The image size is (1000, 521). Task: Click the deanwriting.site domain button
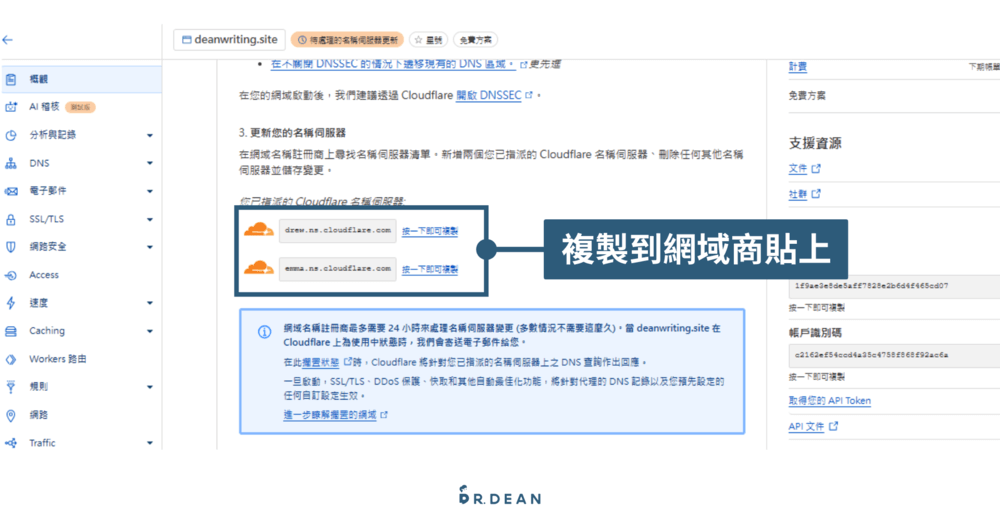[x=230, y=40]
